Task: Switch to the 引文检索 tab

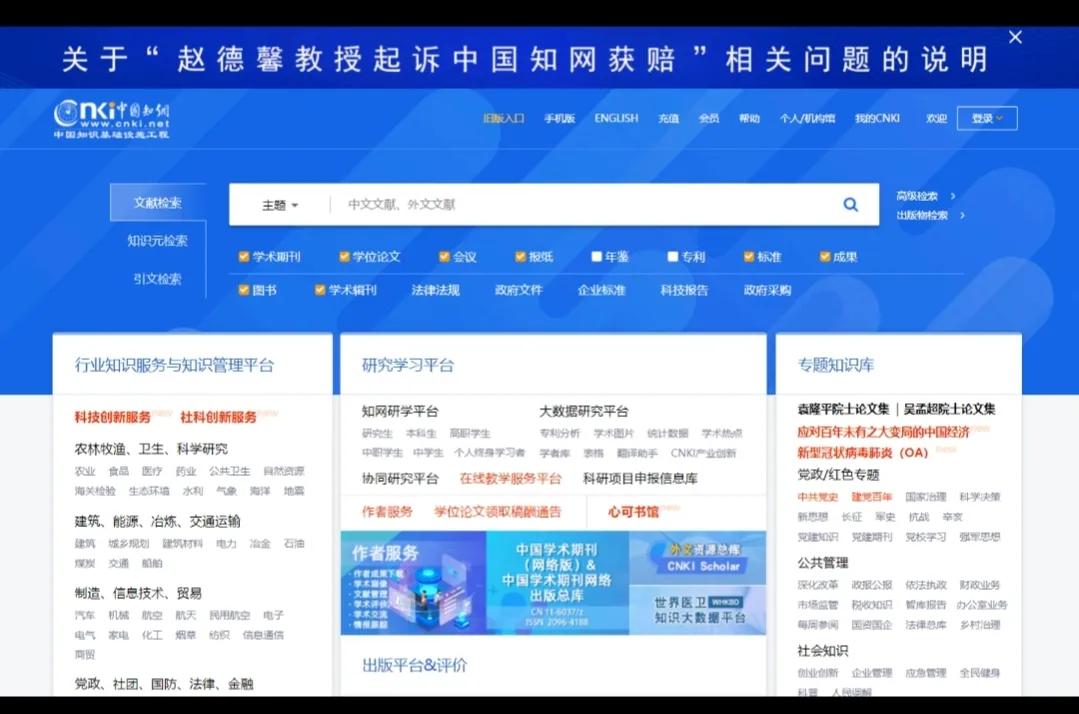Action: point(156,279)
